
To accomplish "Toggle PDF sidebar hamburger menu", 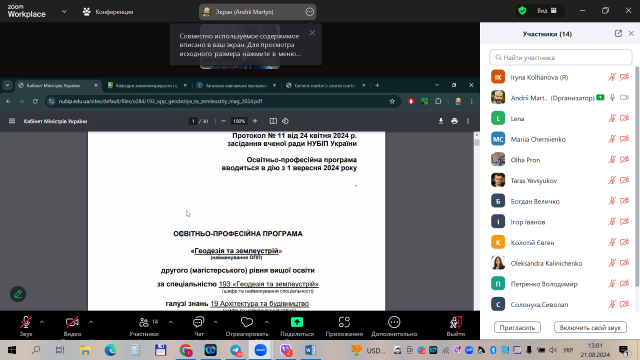I will point(12,121).
